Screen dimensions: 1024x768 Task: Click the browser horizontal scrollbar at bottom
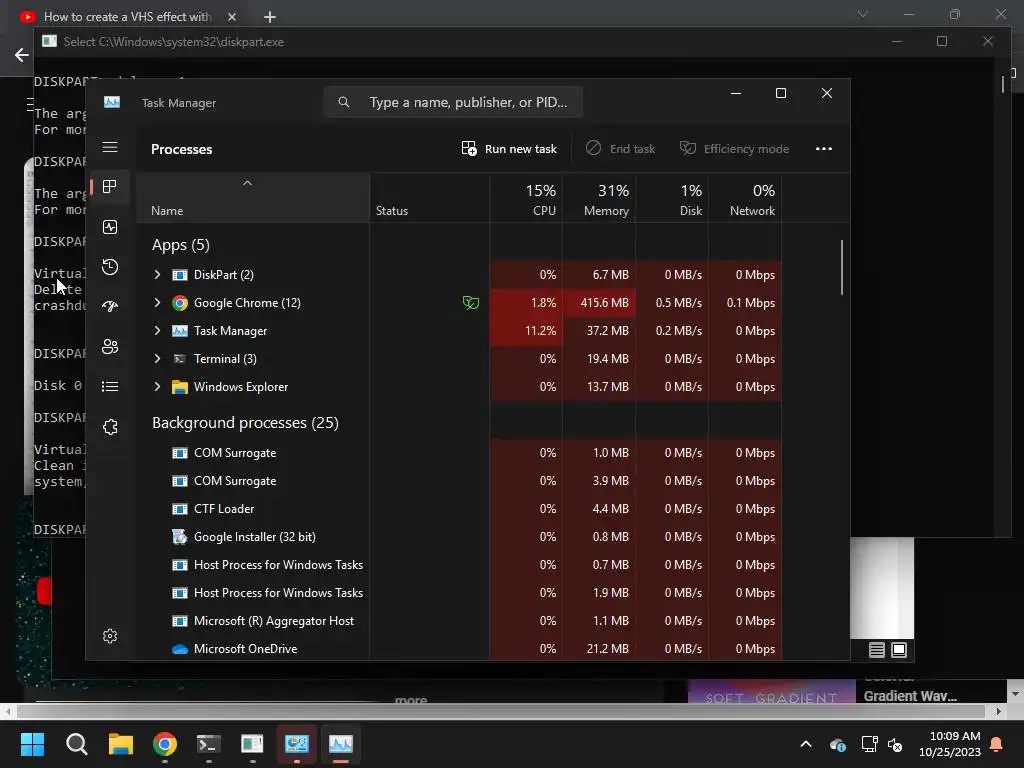pos(500,711)
